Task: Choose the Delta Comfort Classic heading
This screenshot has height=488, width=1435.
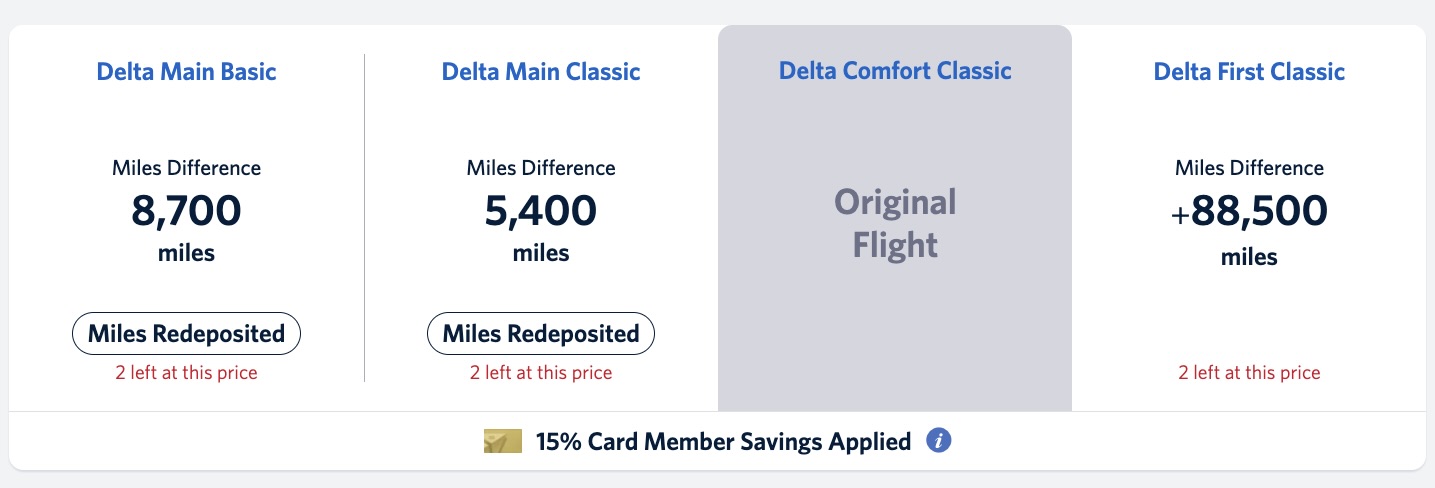Action: point(895,71)
